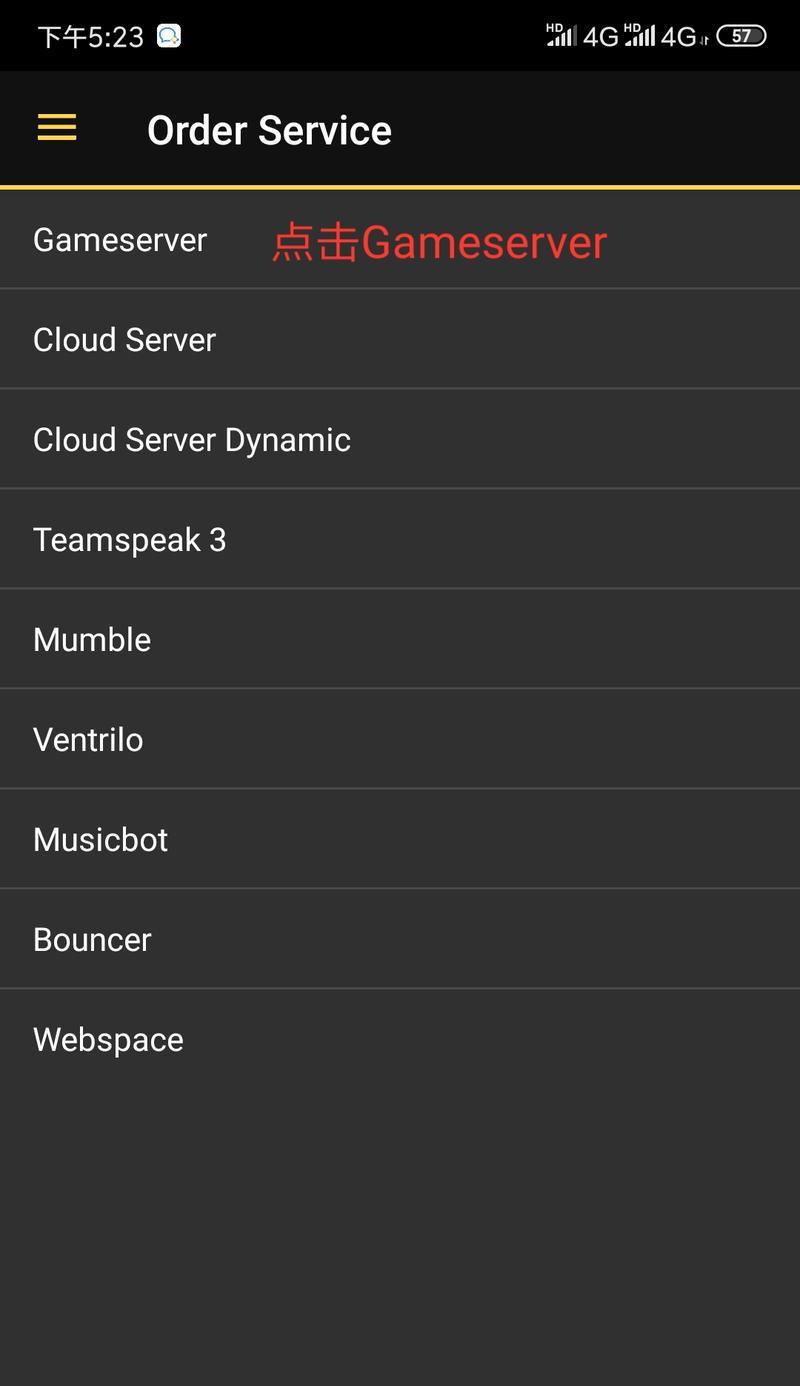Tap the clock time in status bar

click(x=91, y=37)
